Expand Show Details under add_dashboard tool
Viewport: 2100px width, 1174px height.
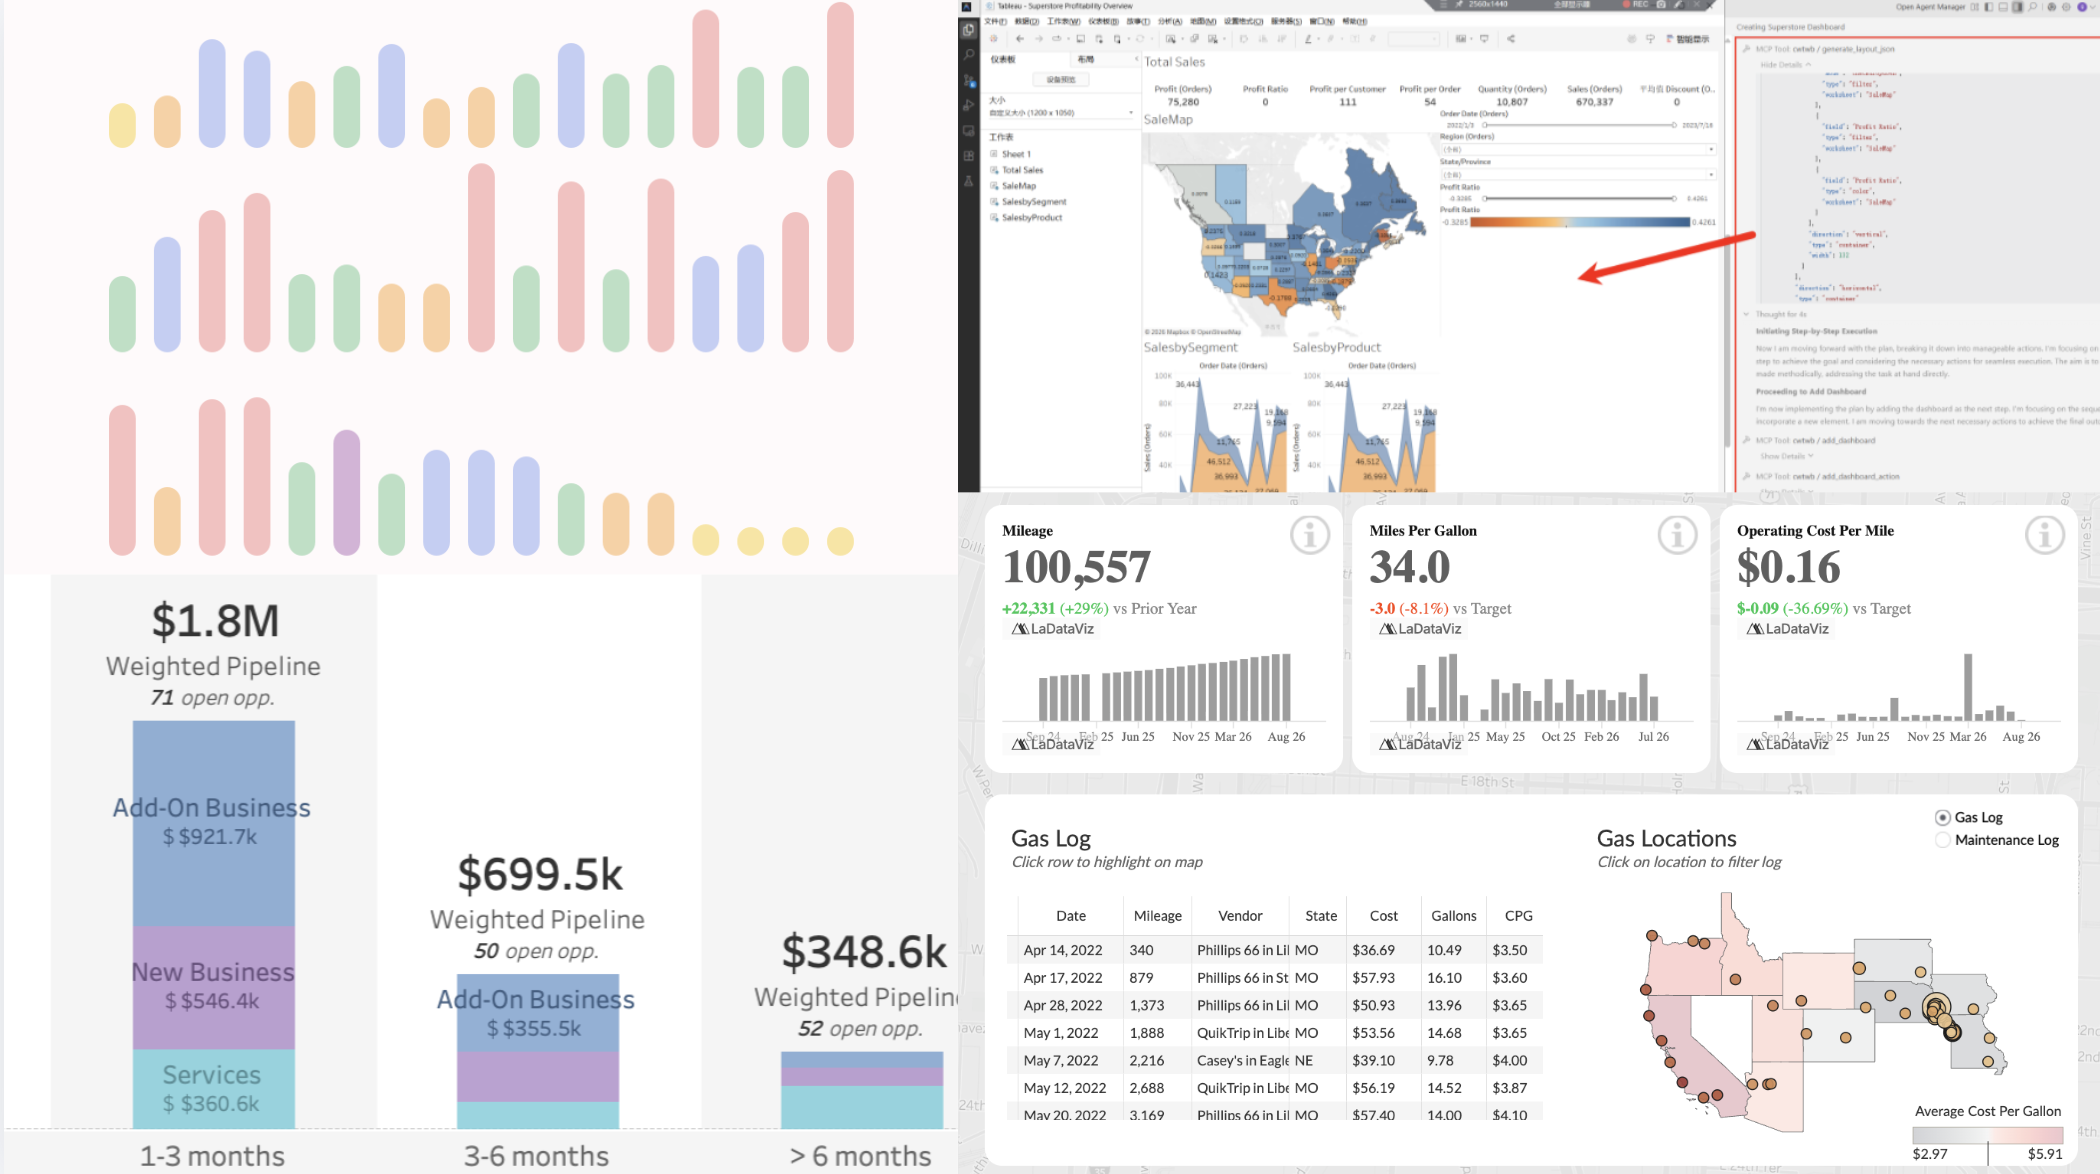(1787, 456)
